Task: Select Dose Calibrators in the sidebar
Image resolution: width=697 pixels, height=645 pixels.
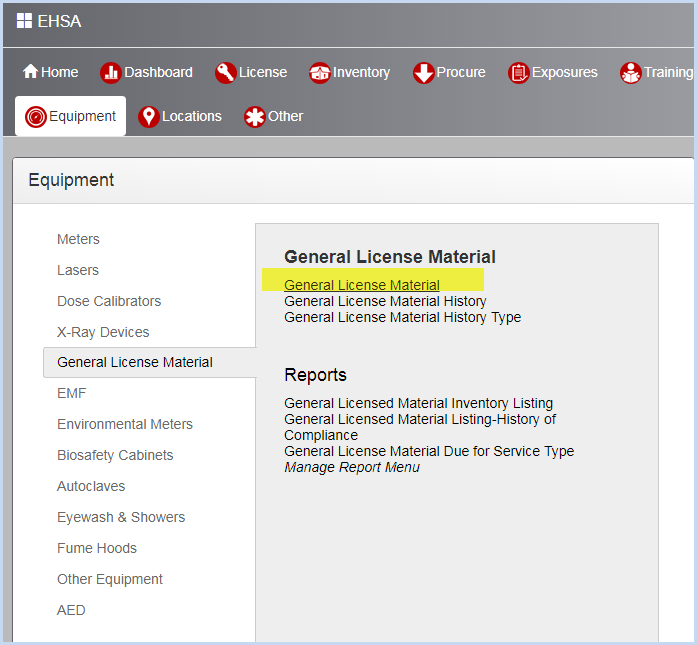Action: (109, 301)
